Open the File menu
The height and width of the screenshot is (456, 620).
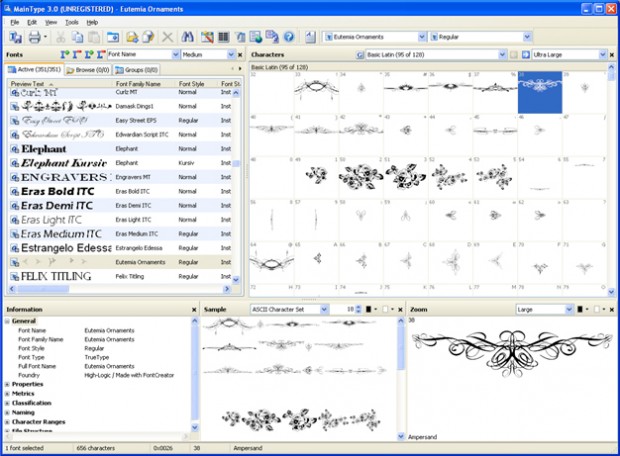[15, 23]
